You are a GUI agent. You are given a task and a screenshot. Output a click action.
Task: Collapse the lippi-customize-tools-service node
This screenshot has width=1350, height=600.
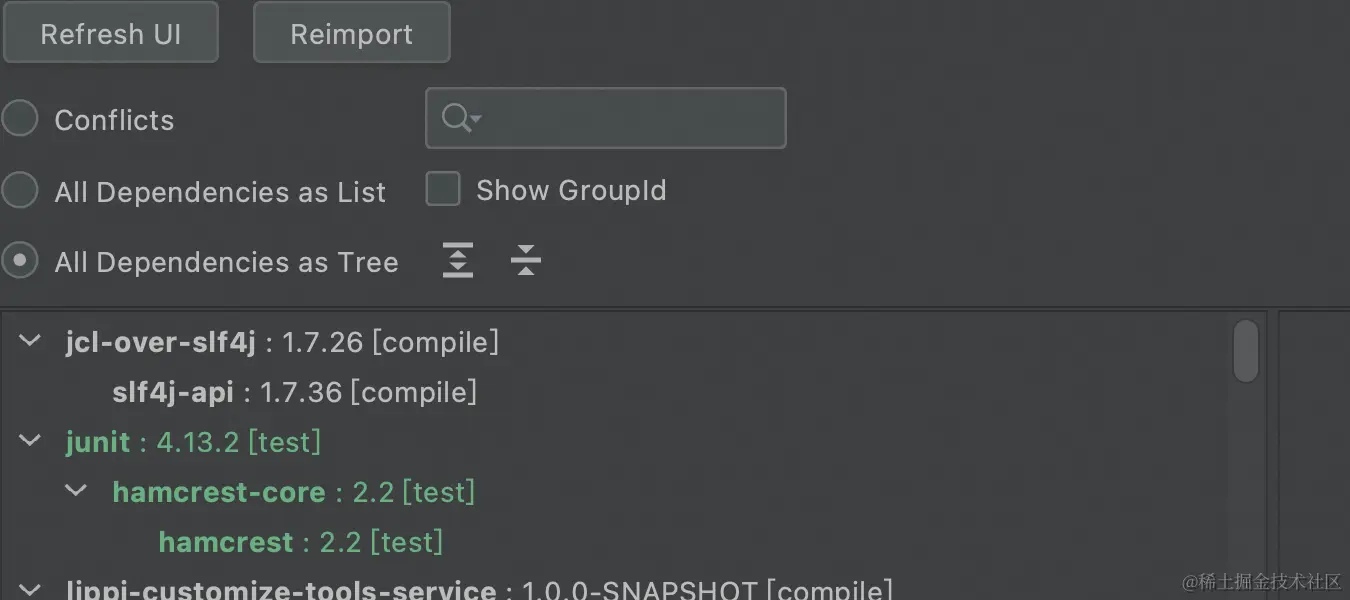pos(31,589)
